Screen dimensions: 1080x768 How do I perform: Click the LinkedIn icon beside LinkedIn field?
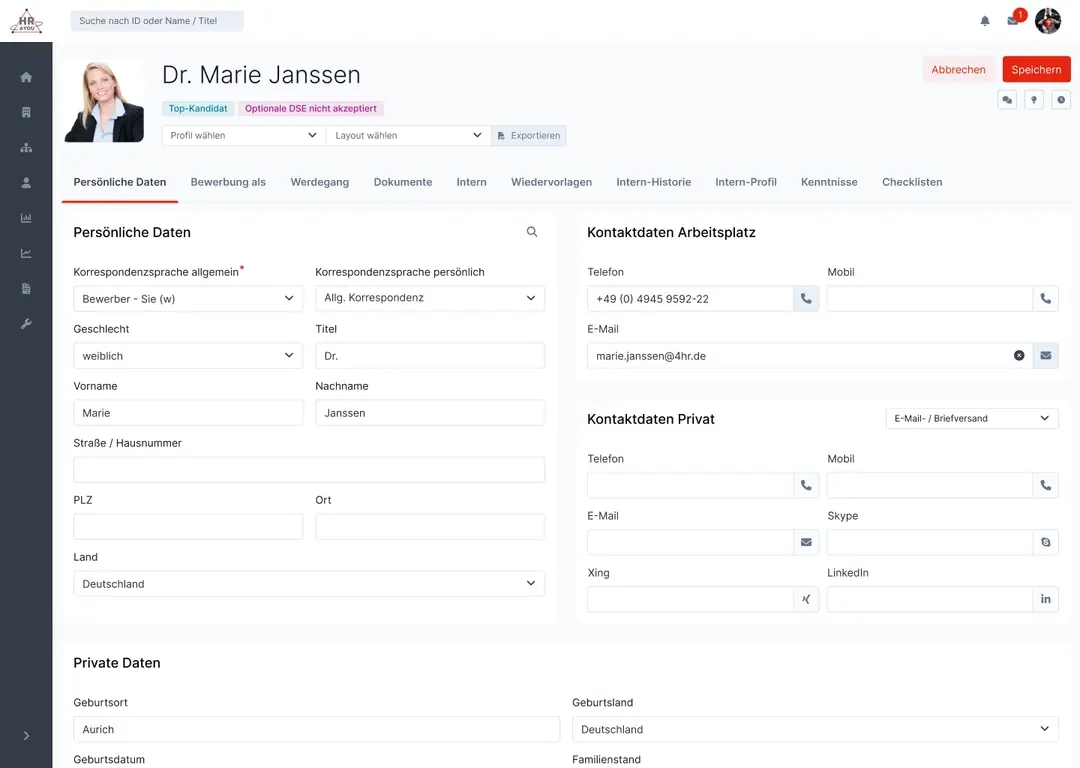point(1046,599)
